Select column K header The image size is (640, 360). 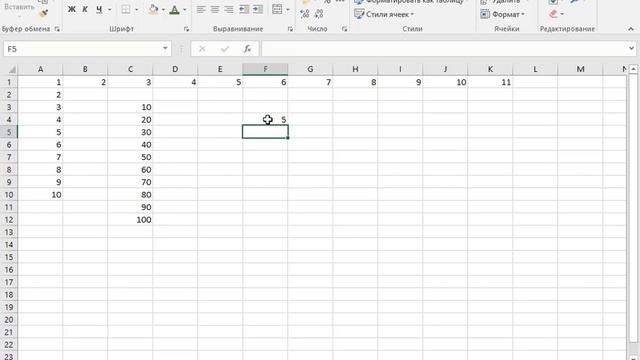click(x=490, y=69)
